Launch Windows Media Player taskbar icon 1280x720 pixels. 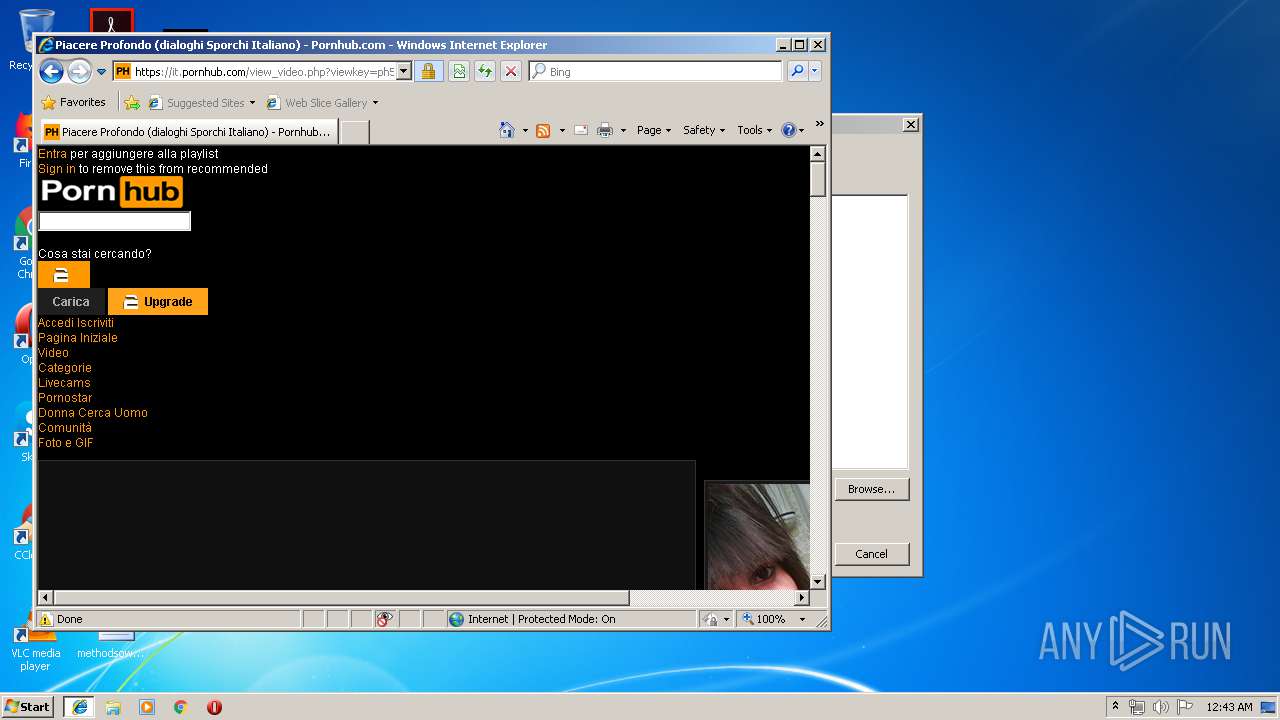147,707
